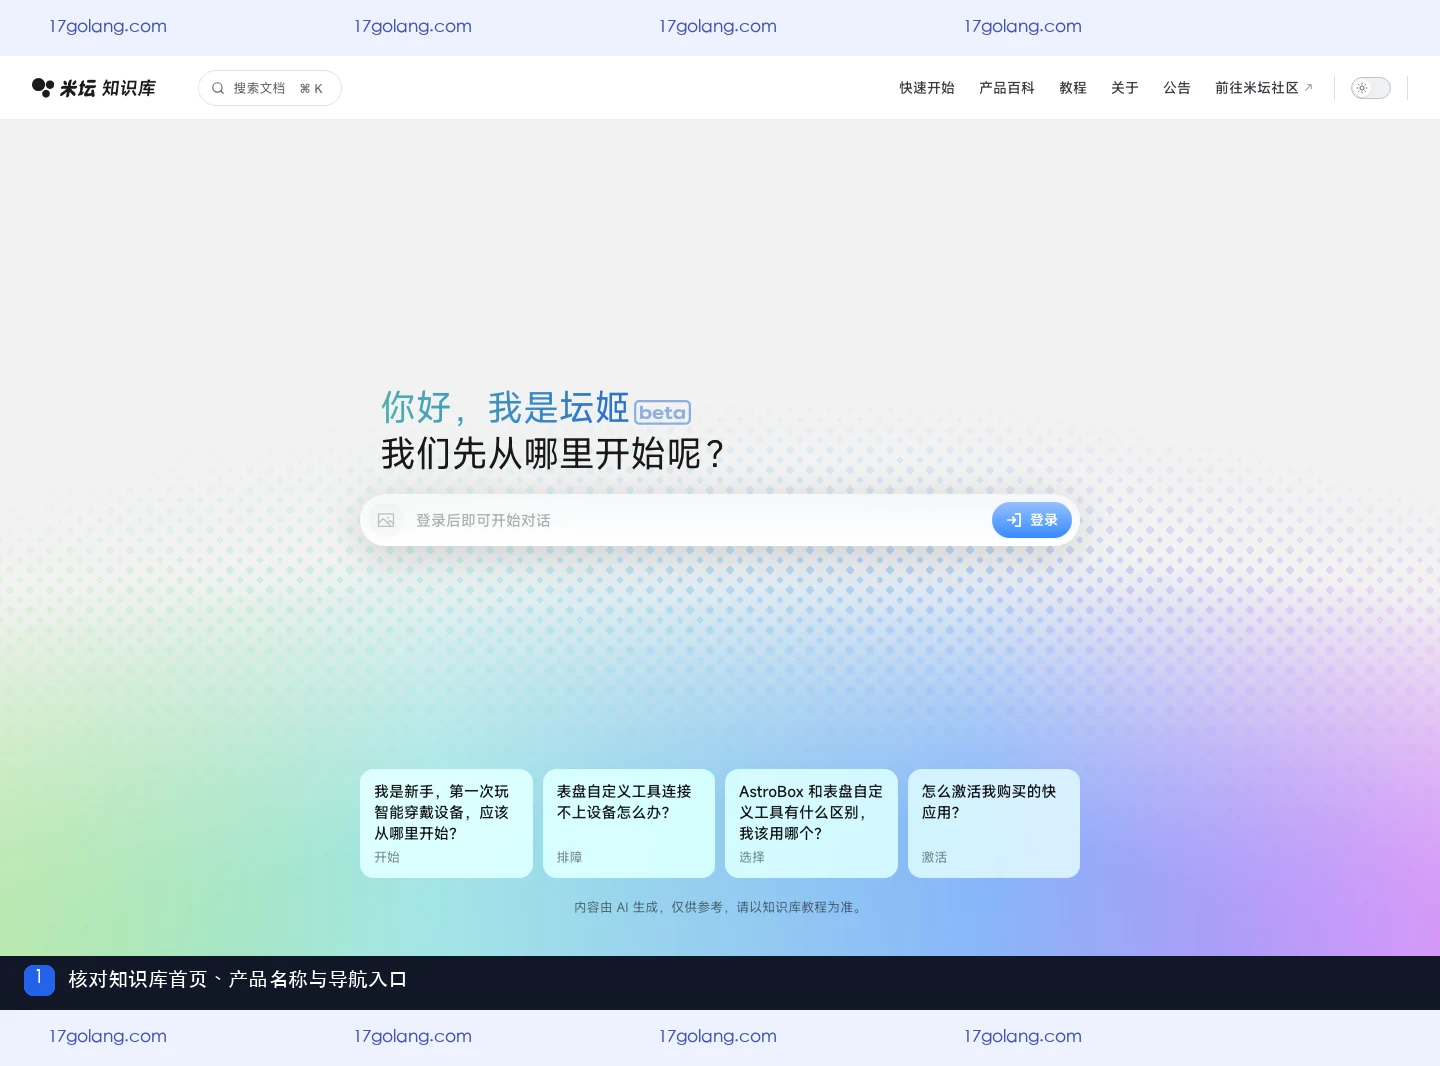Click the image attach icon in chat box
Viewport: 1440px width, 1066px height.
tap(386, 520)
